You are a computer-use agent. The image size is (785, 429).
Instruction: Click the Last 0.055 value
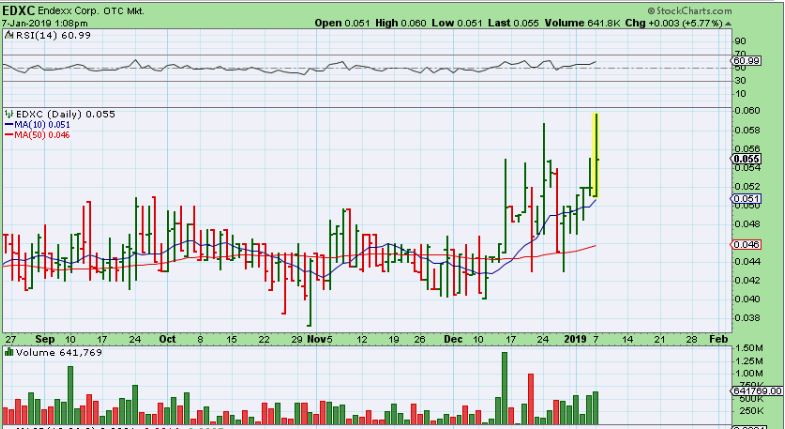(x=513, y=23)
